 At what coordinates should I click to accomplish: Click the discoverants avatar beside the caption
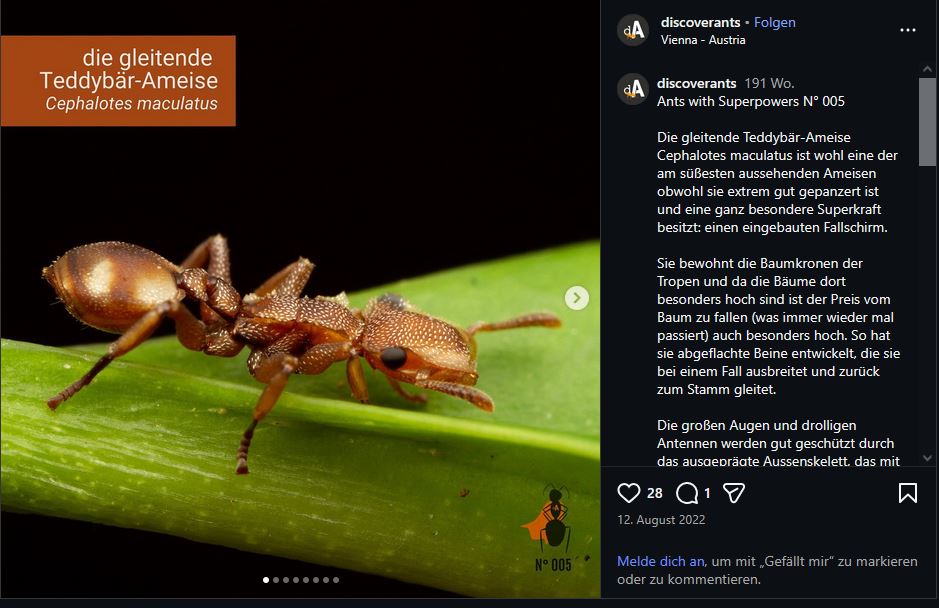point(633,89)
